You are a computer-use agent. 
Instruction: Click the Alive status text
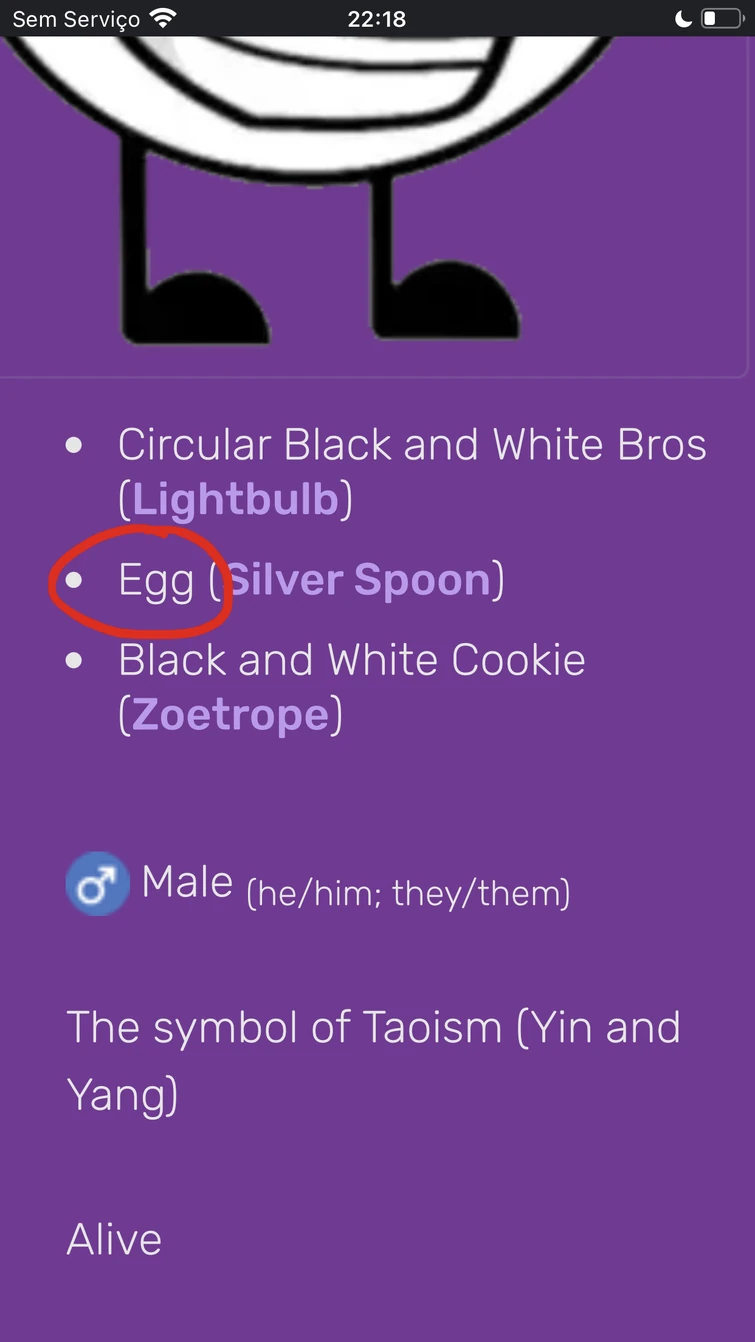coord(113,1238)
